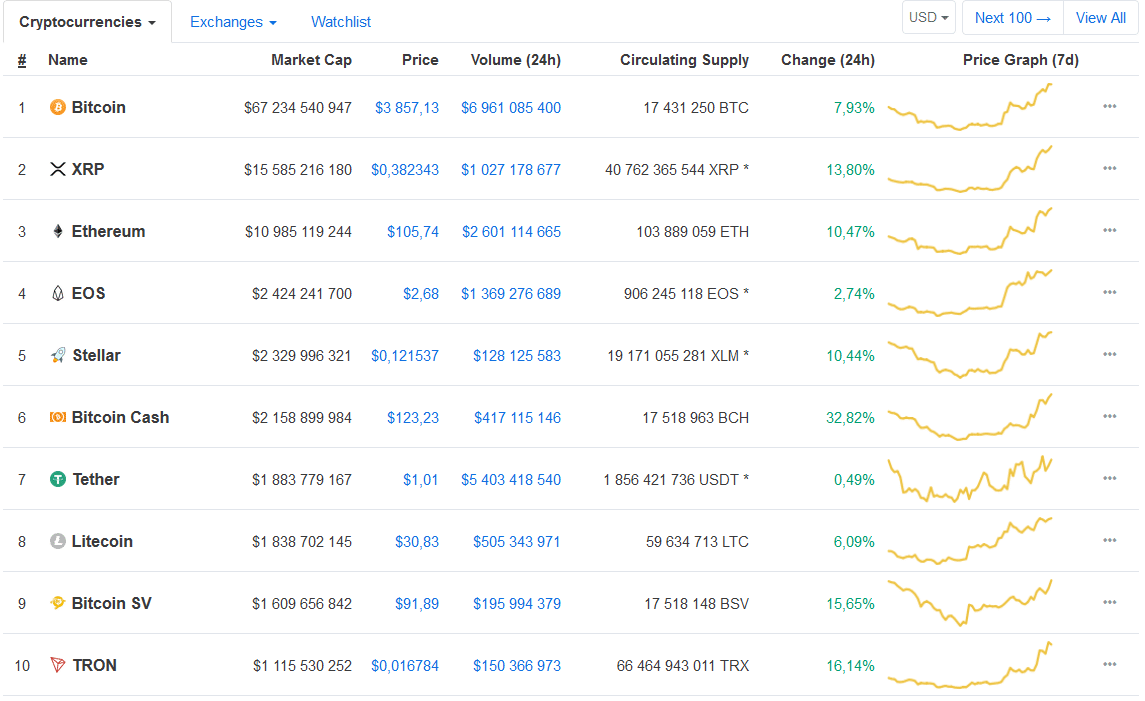
Task: Sort by the Change (24h) column header
Action: 827,60
